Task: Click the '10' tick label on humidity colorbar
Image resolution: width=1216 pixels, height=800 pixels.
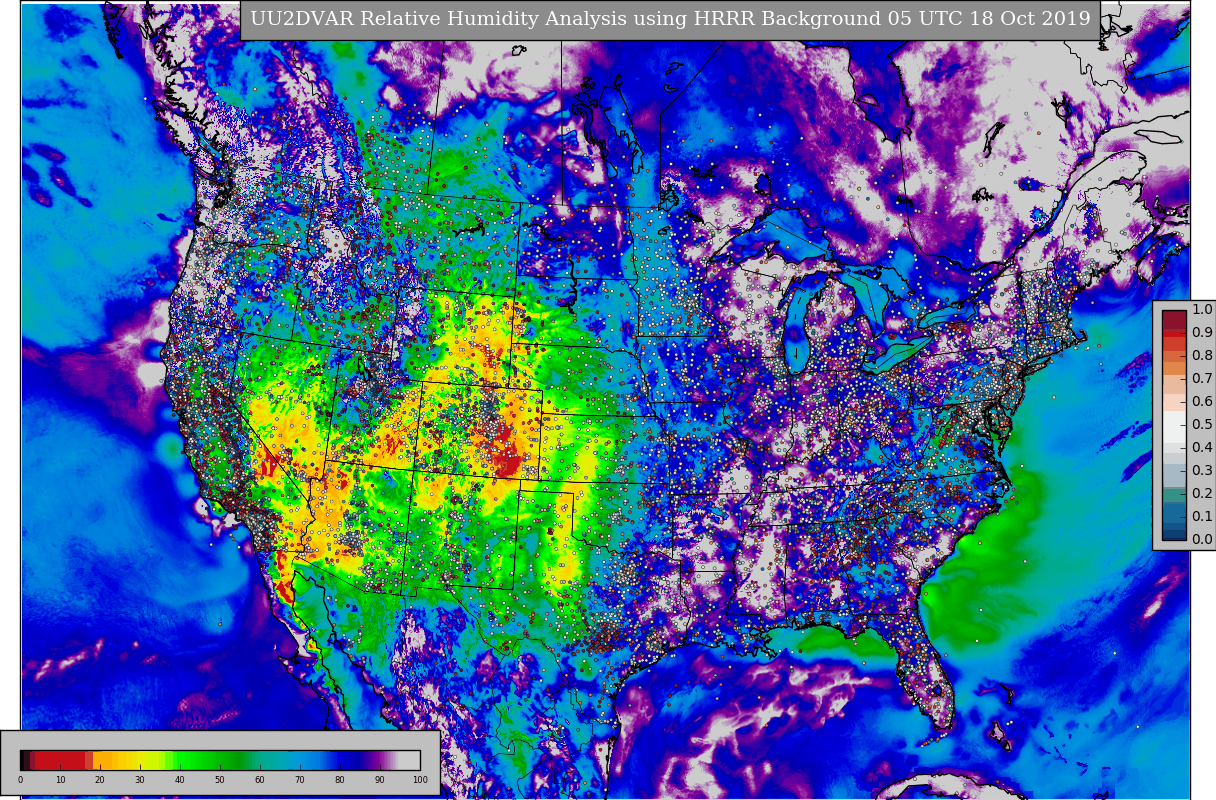Action: pos(60,780)
